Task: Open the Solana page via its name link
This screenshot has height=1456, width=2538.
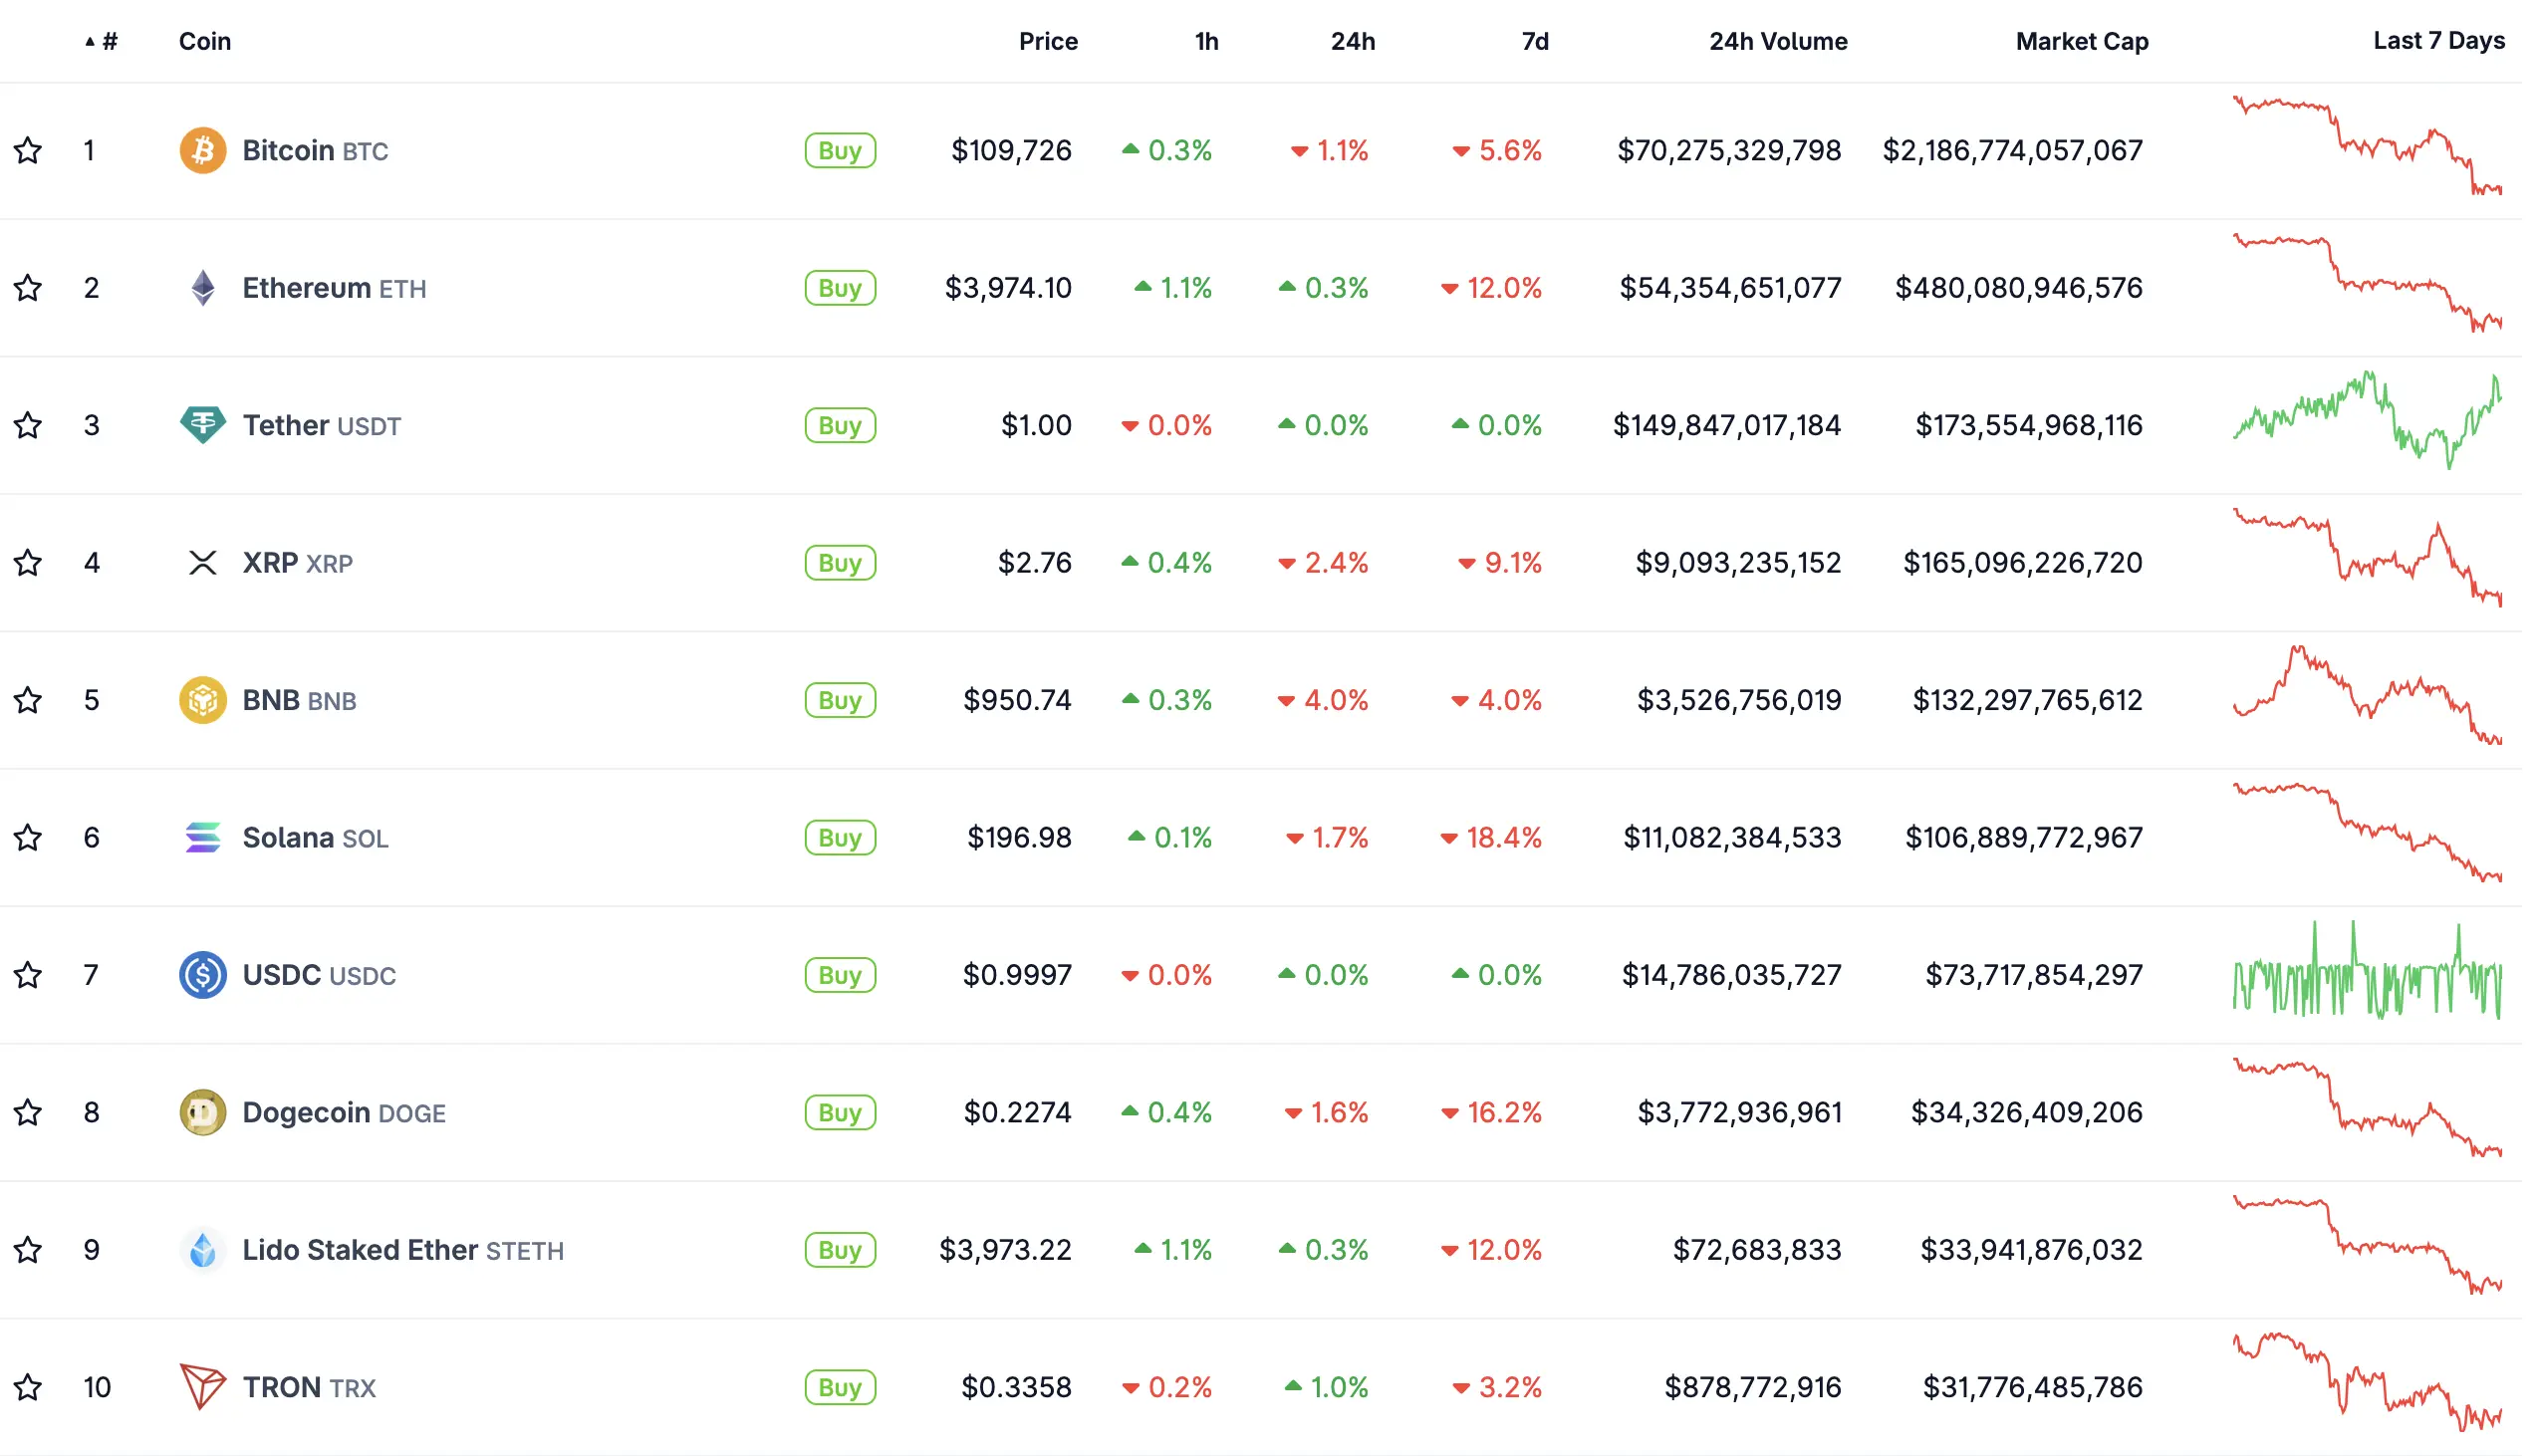Action: [x=288, y=838]
